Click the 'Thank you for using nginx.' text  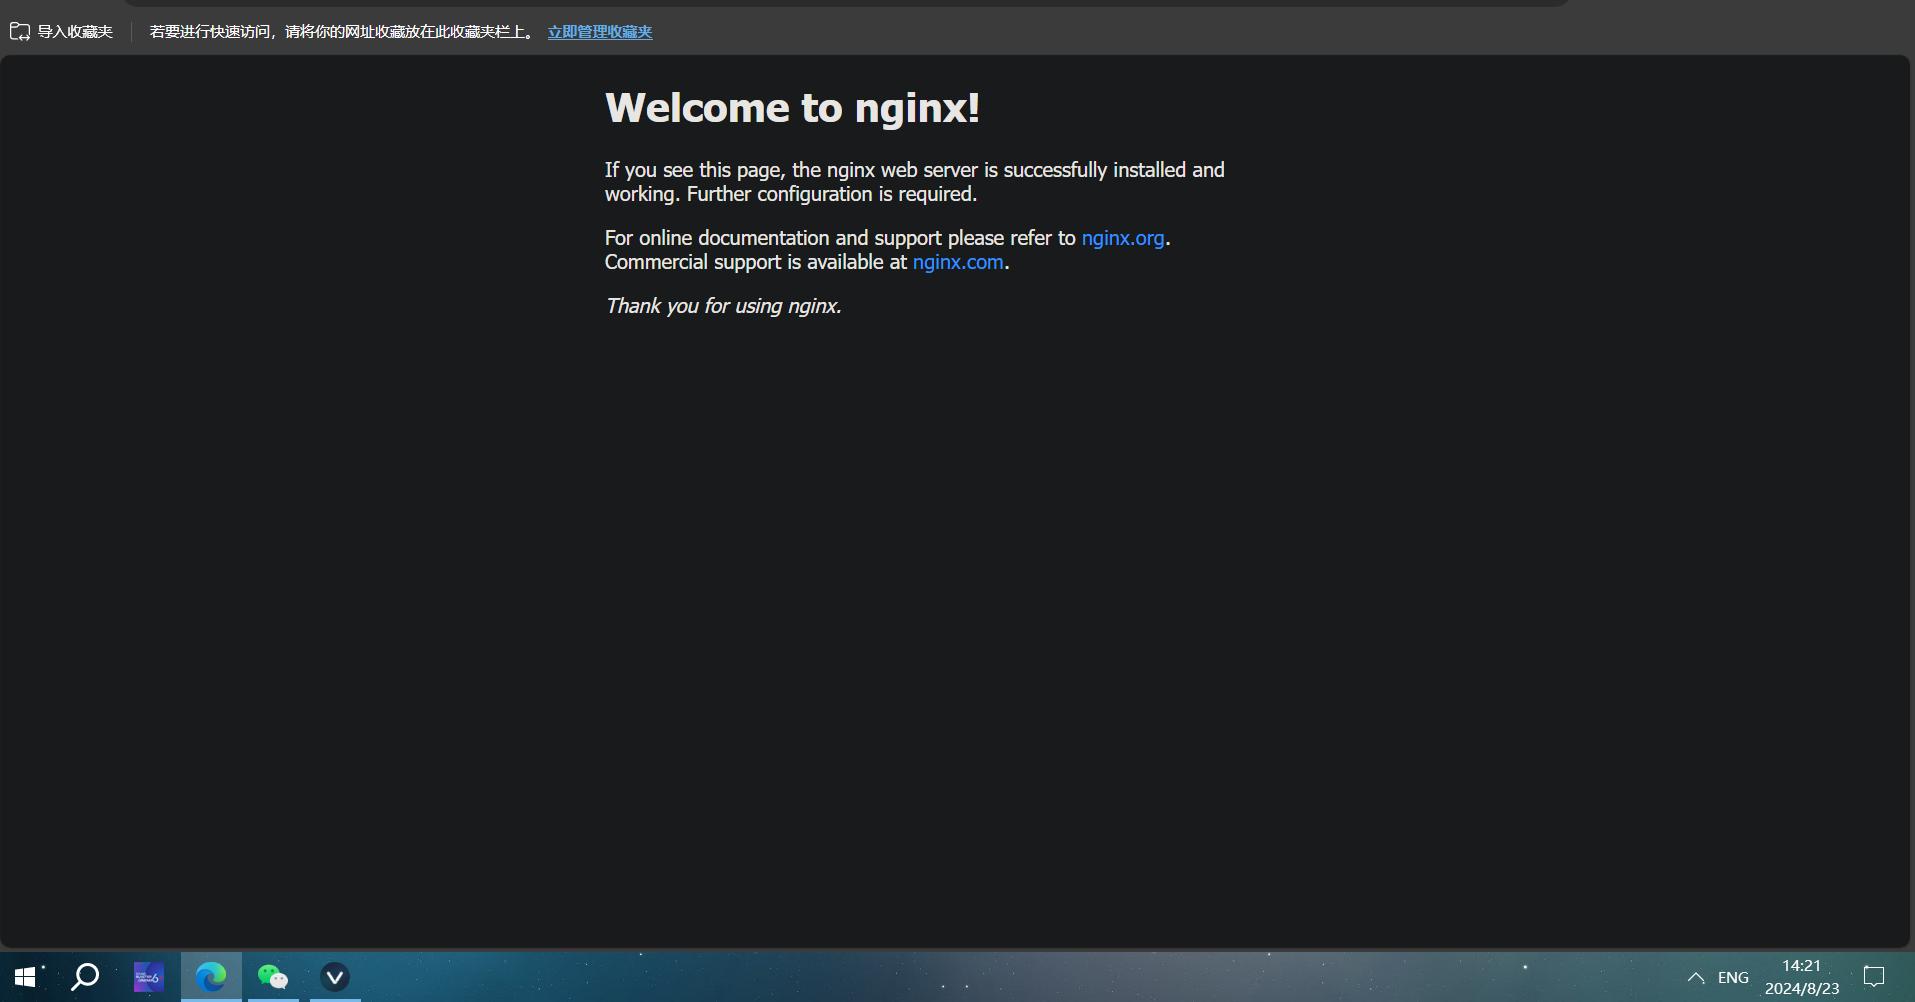pos(722,306)
